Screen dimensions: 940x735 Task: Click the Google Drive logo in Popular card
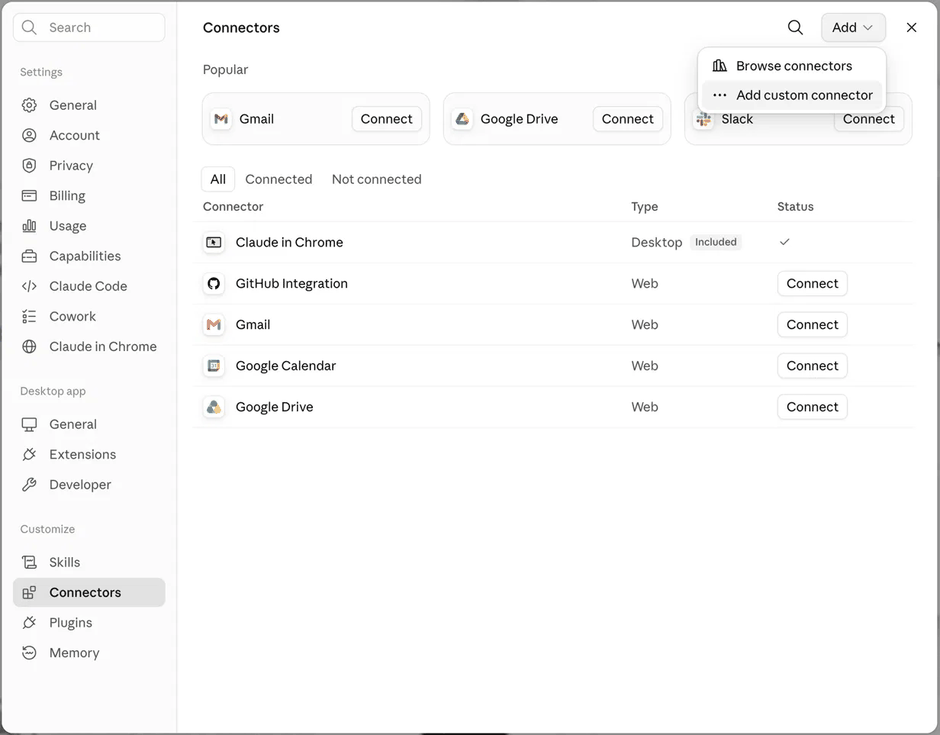[x=462, y=119]
